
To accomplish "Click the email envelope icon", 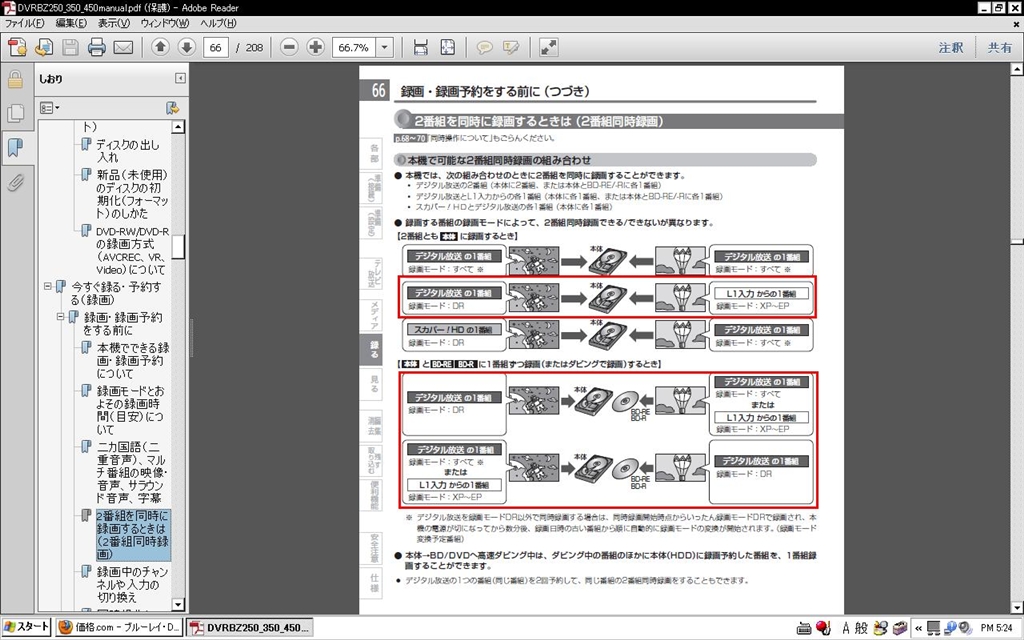I will pos(123,47).
